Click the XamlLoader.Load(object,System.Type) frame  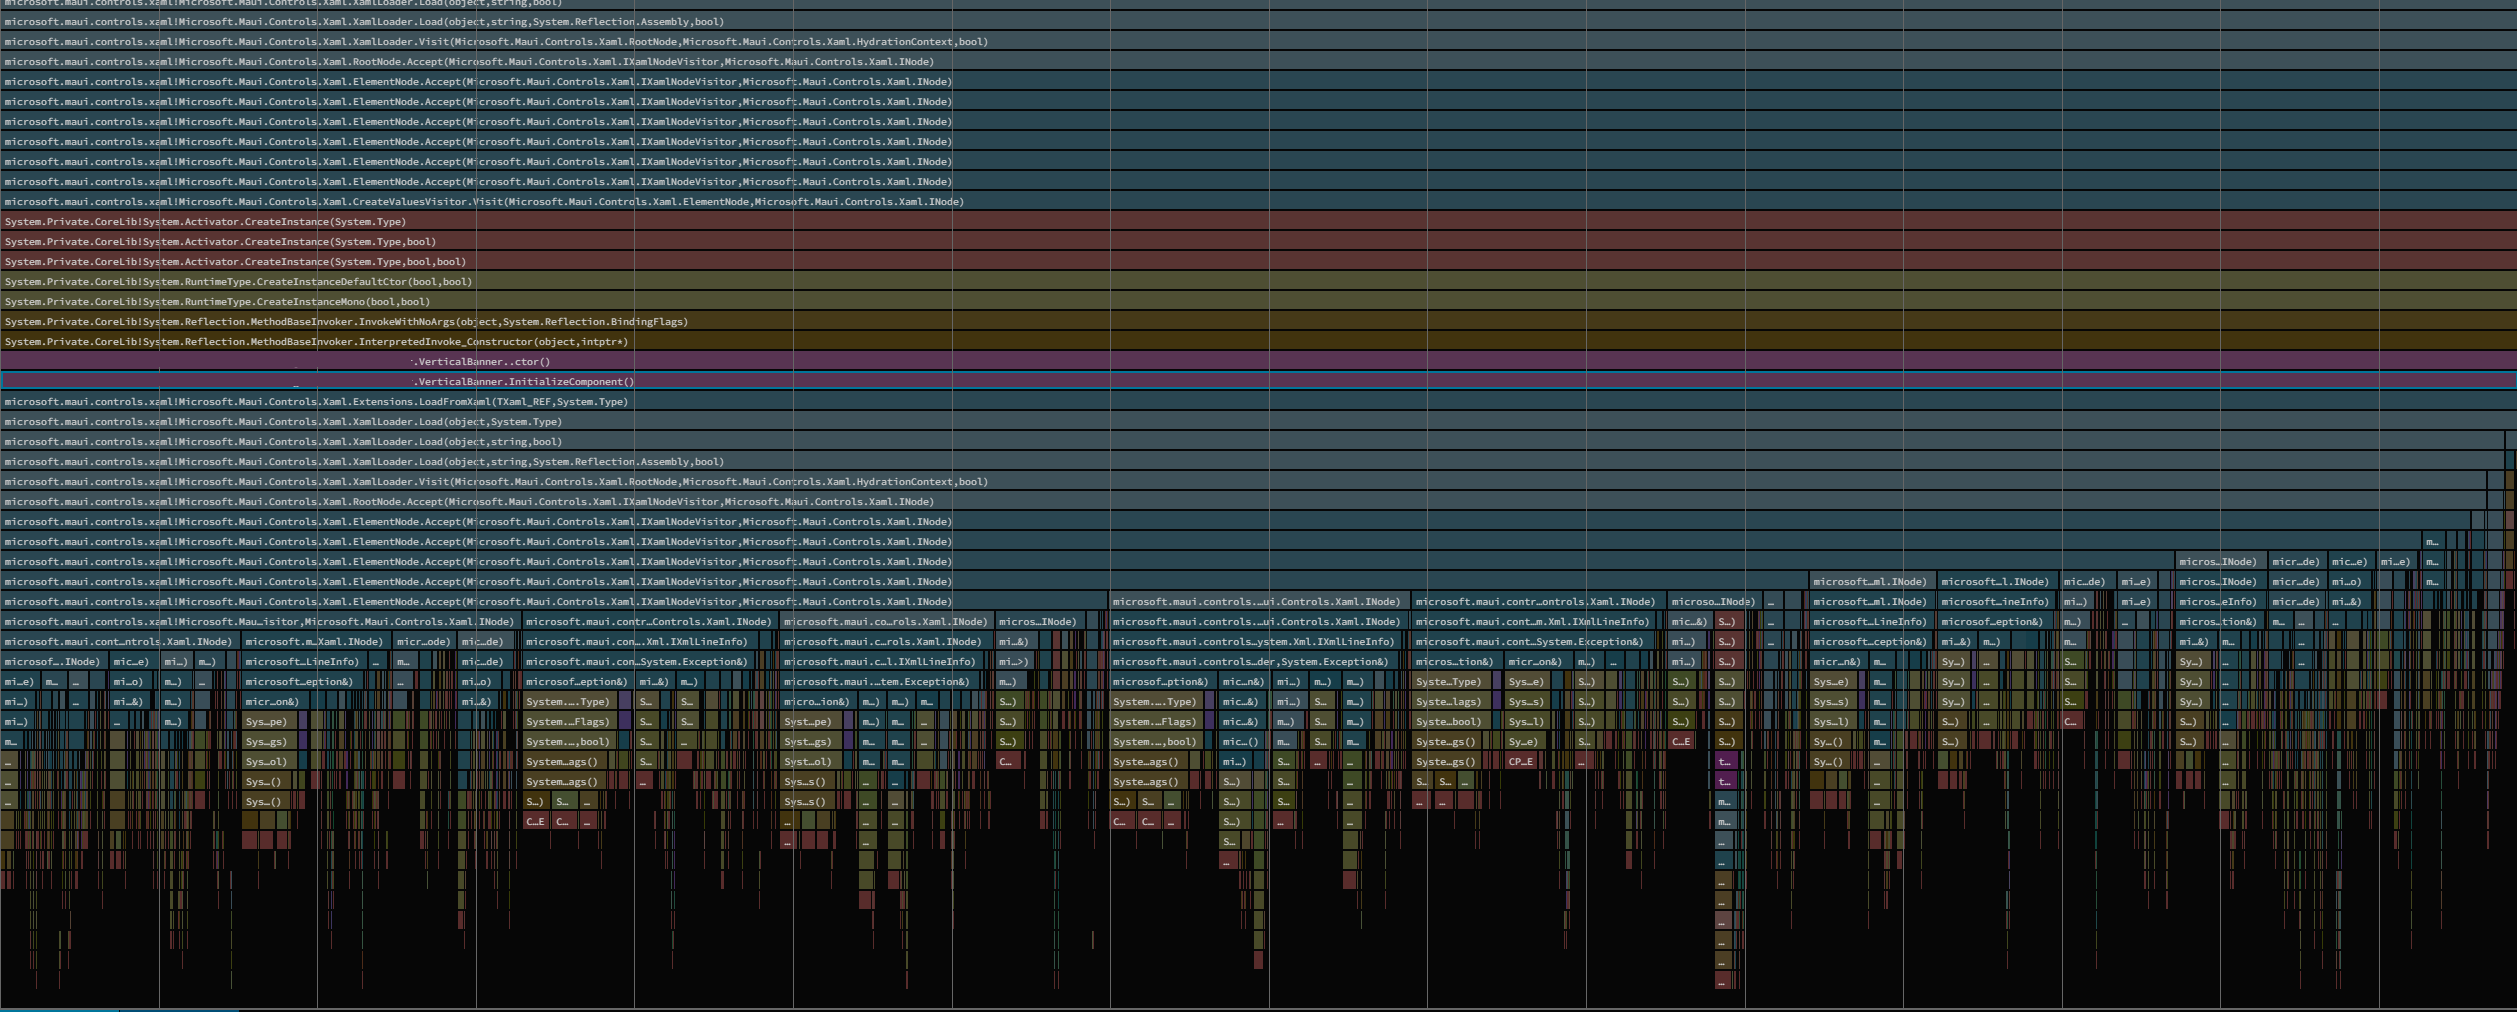pyautogui.click(x=1258, y=421)
